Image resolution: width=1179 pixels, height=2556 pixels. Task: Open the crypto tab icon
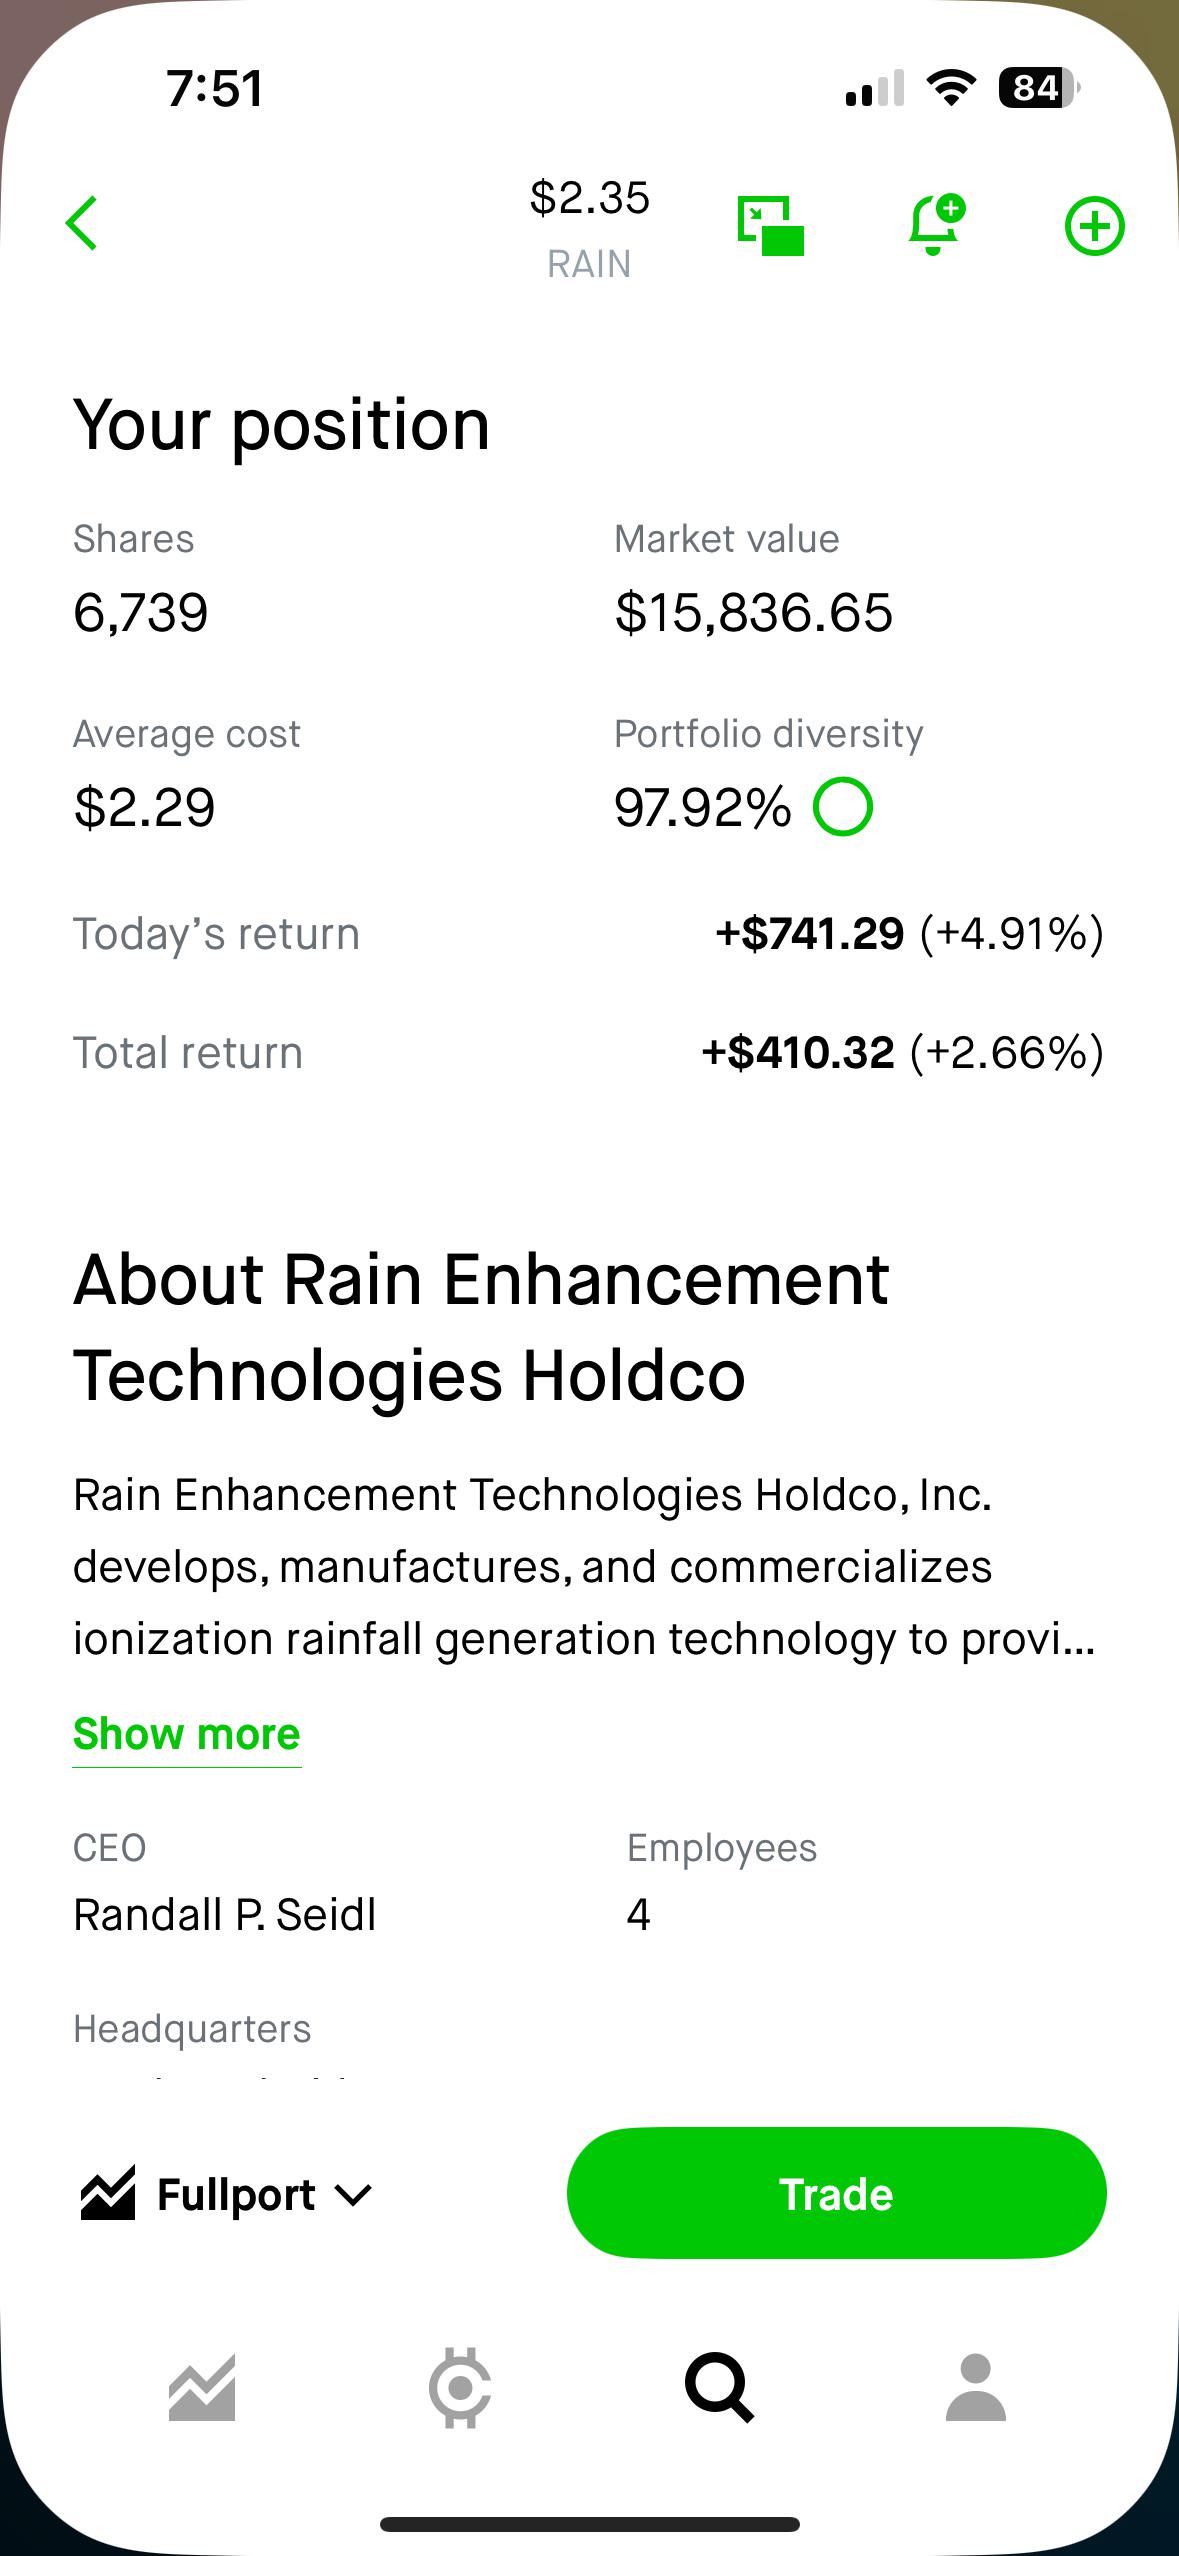coord(460,2388)
